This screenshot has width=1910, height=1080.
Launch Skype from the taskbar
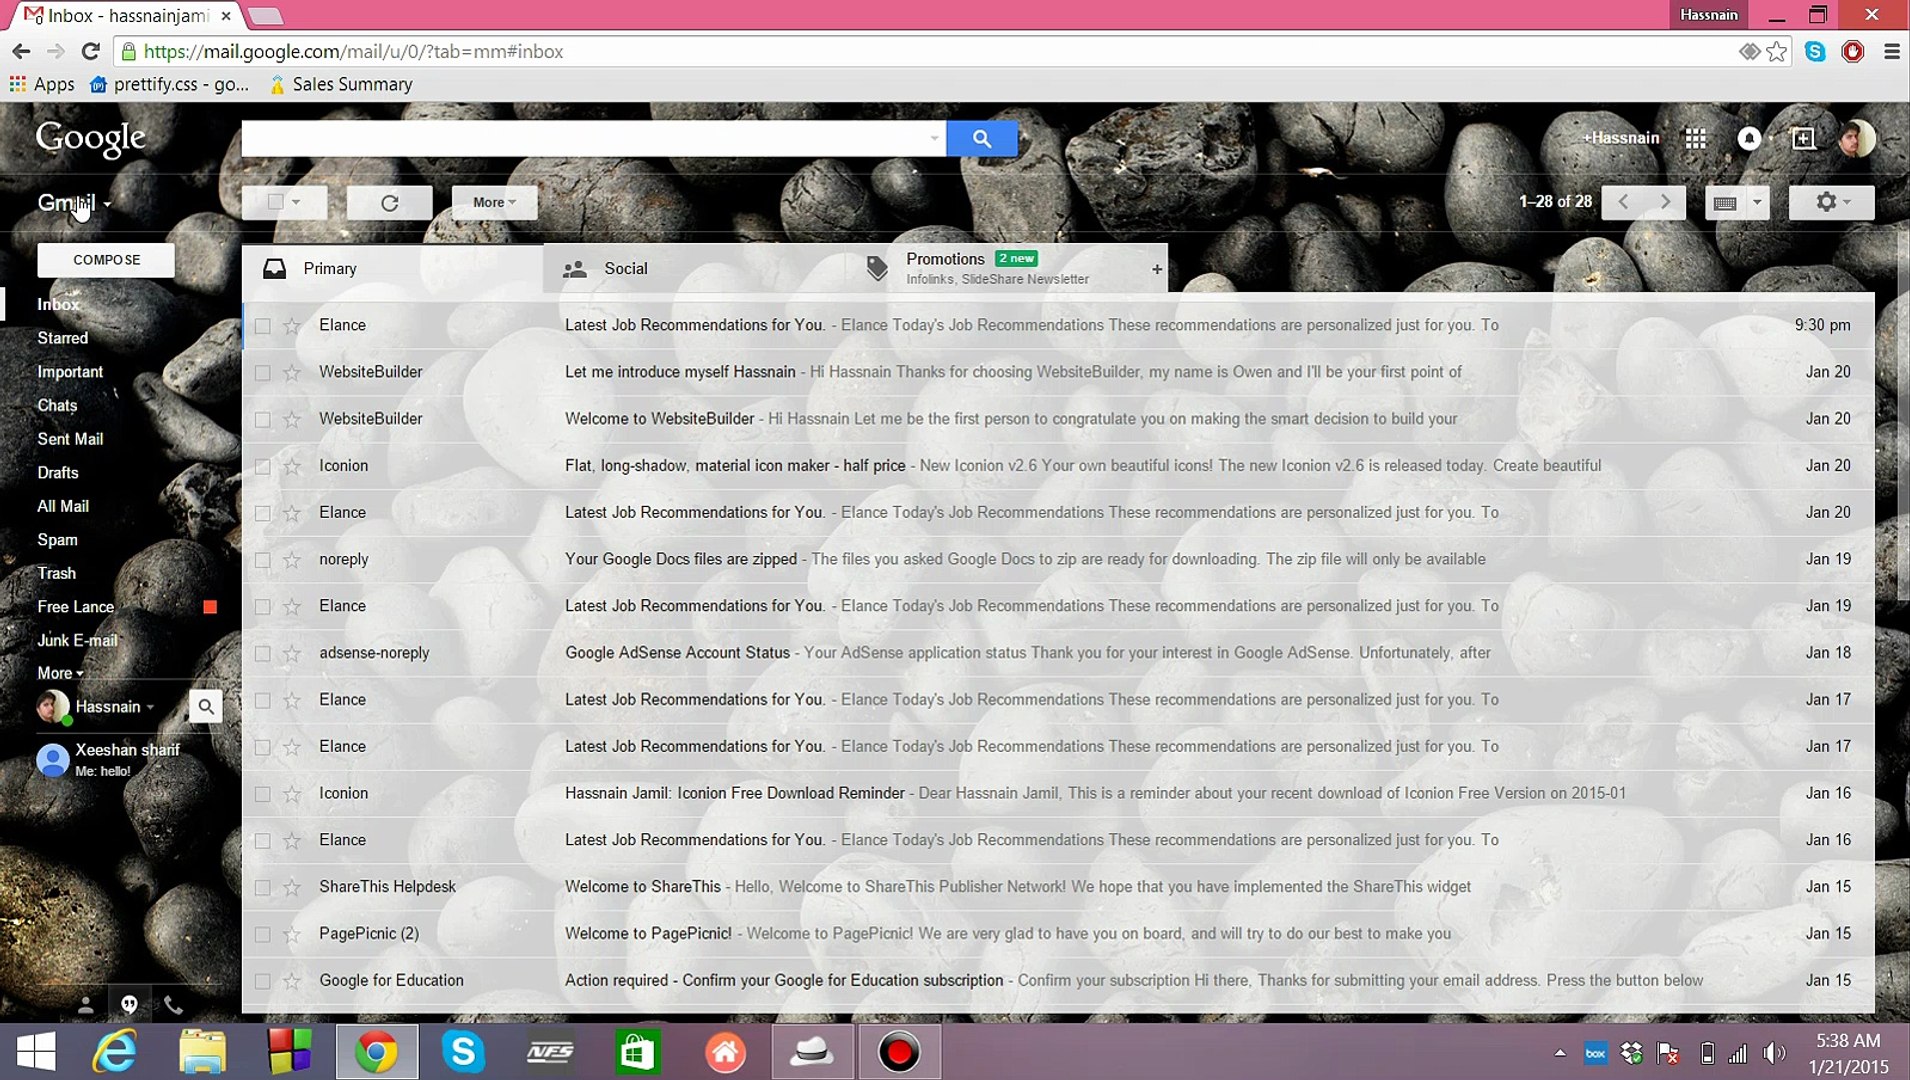click(463, 1051)
